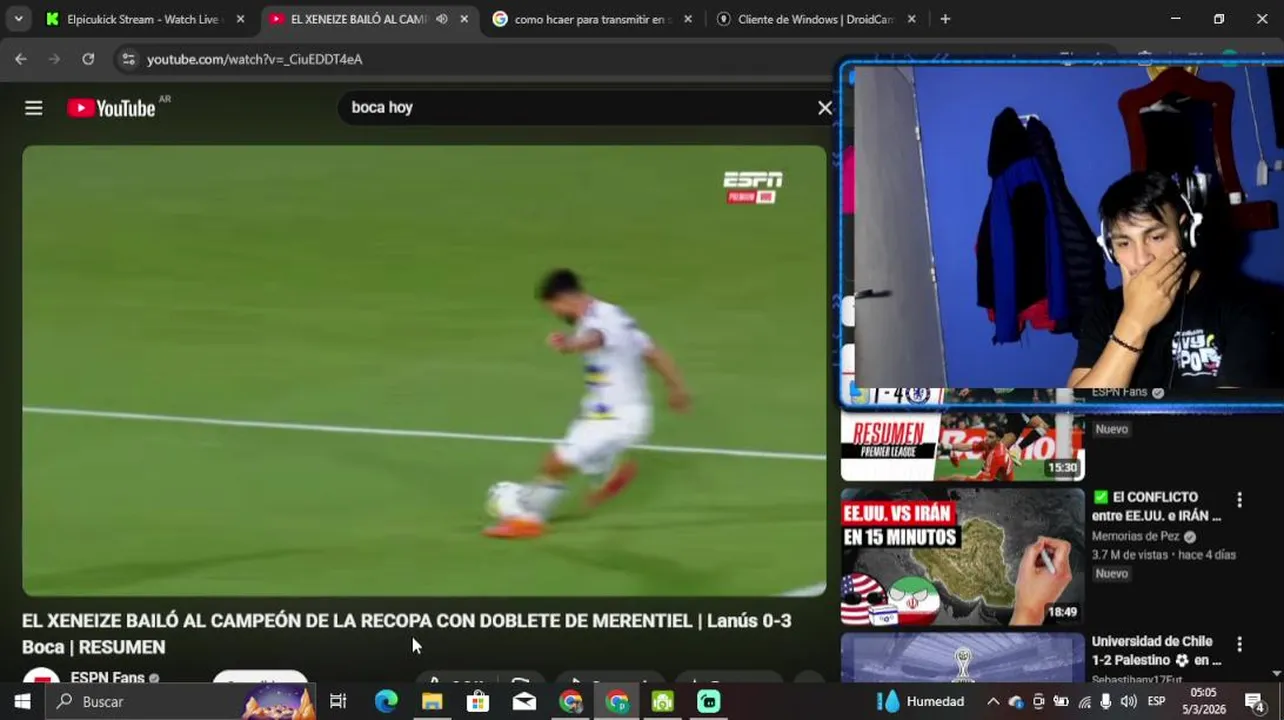Open the active Chrome profile window in taskbar
This screenshot has width=1284, height=720.
pyautogui.click(x=617, y=702)
